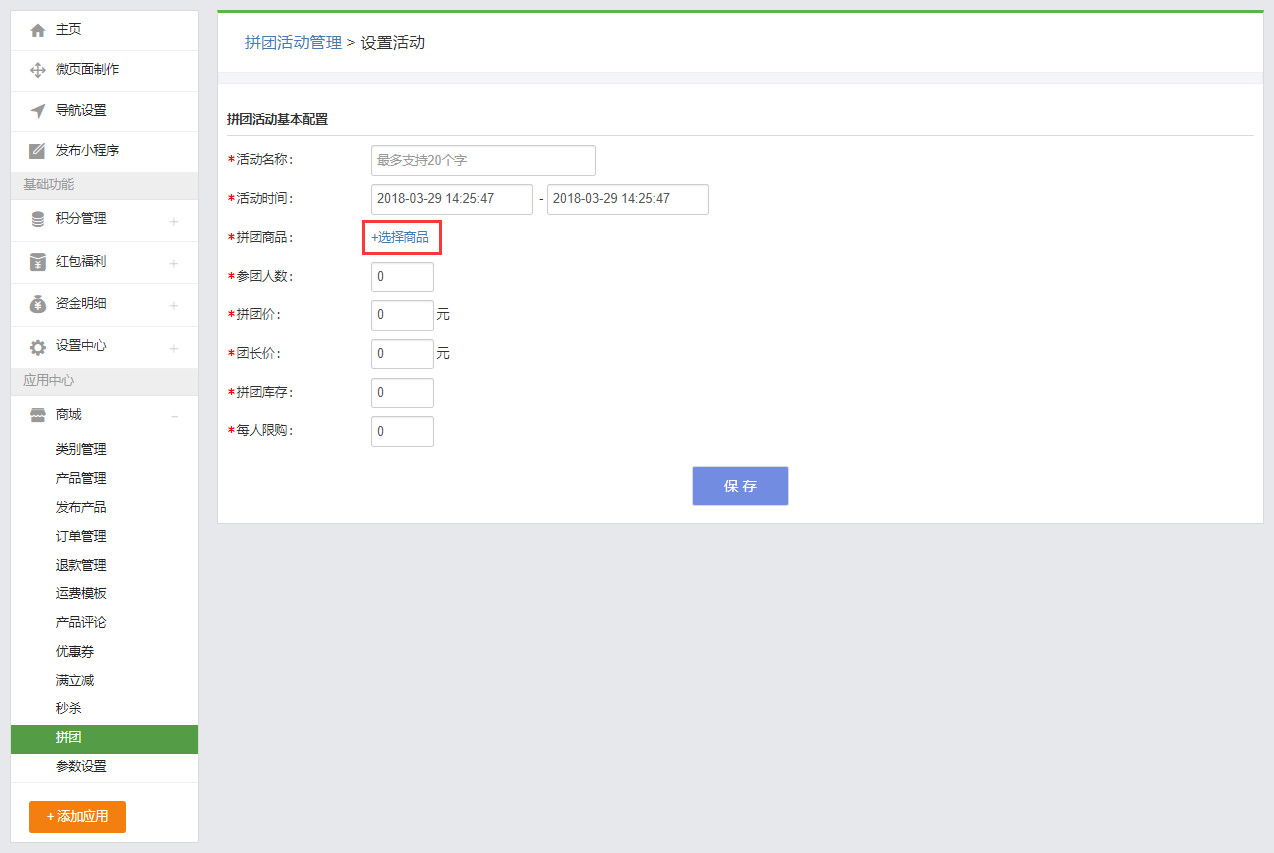Focus the 活动名称 text field
Image resolution: width=1274 pixels, height=853 pixels.
pos(483,160)
